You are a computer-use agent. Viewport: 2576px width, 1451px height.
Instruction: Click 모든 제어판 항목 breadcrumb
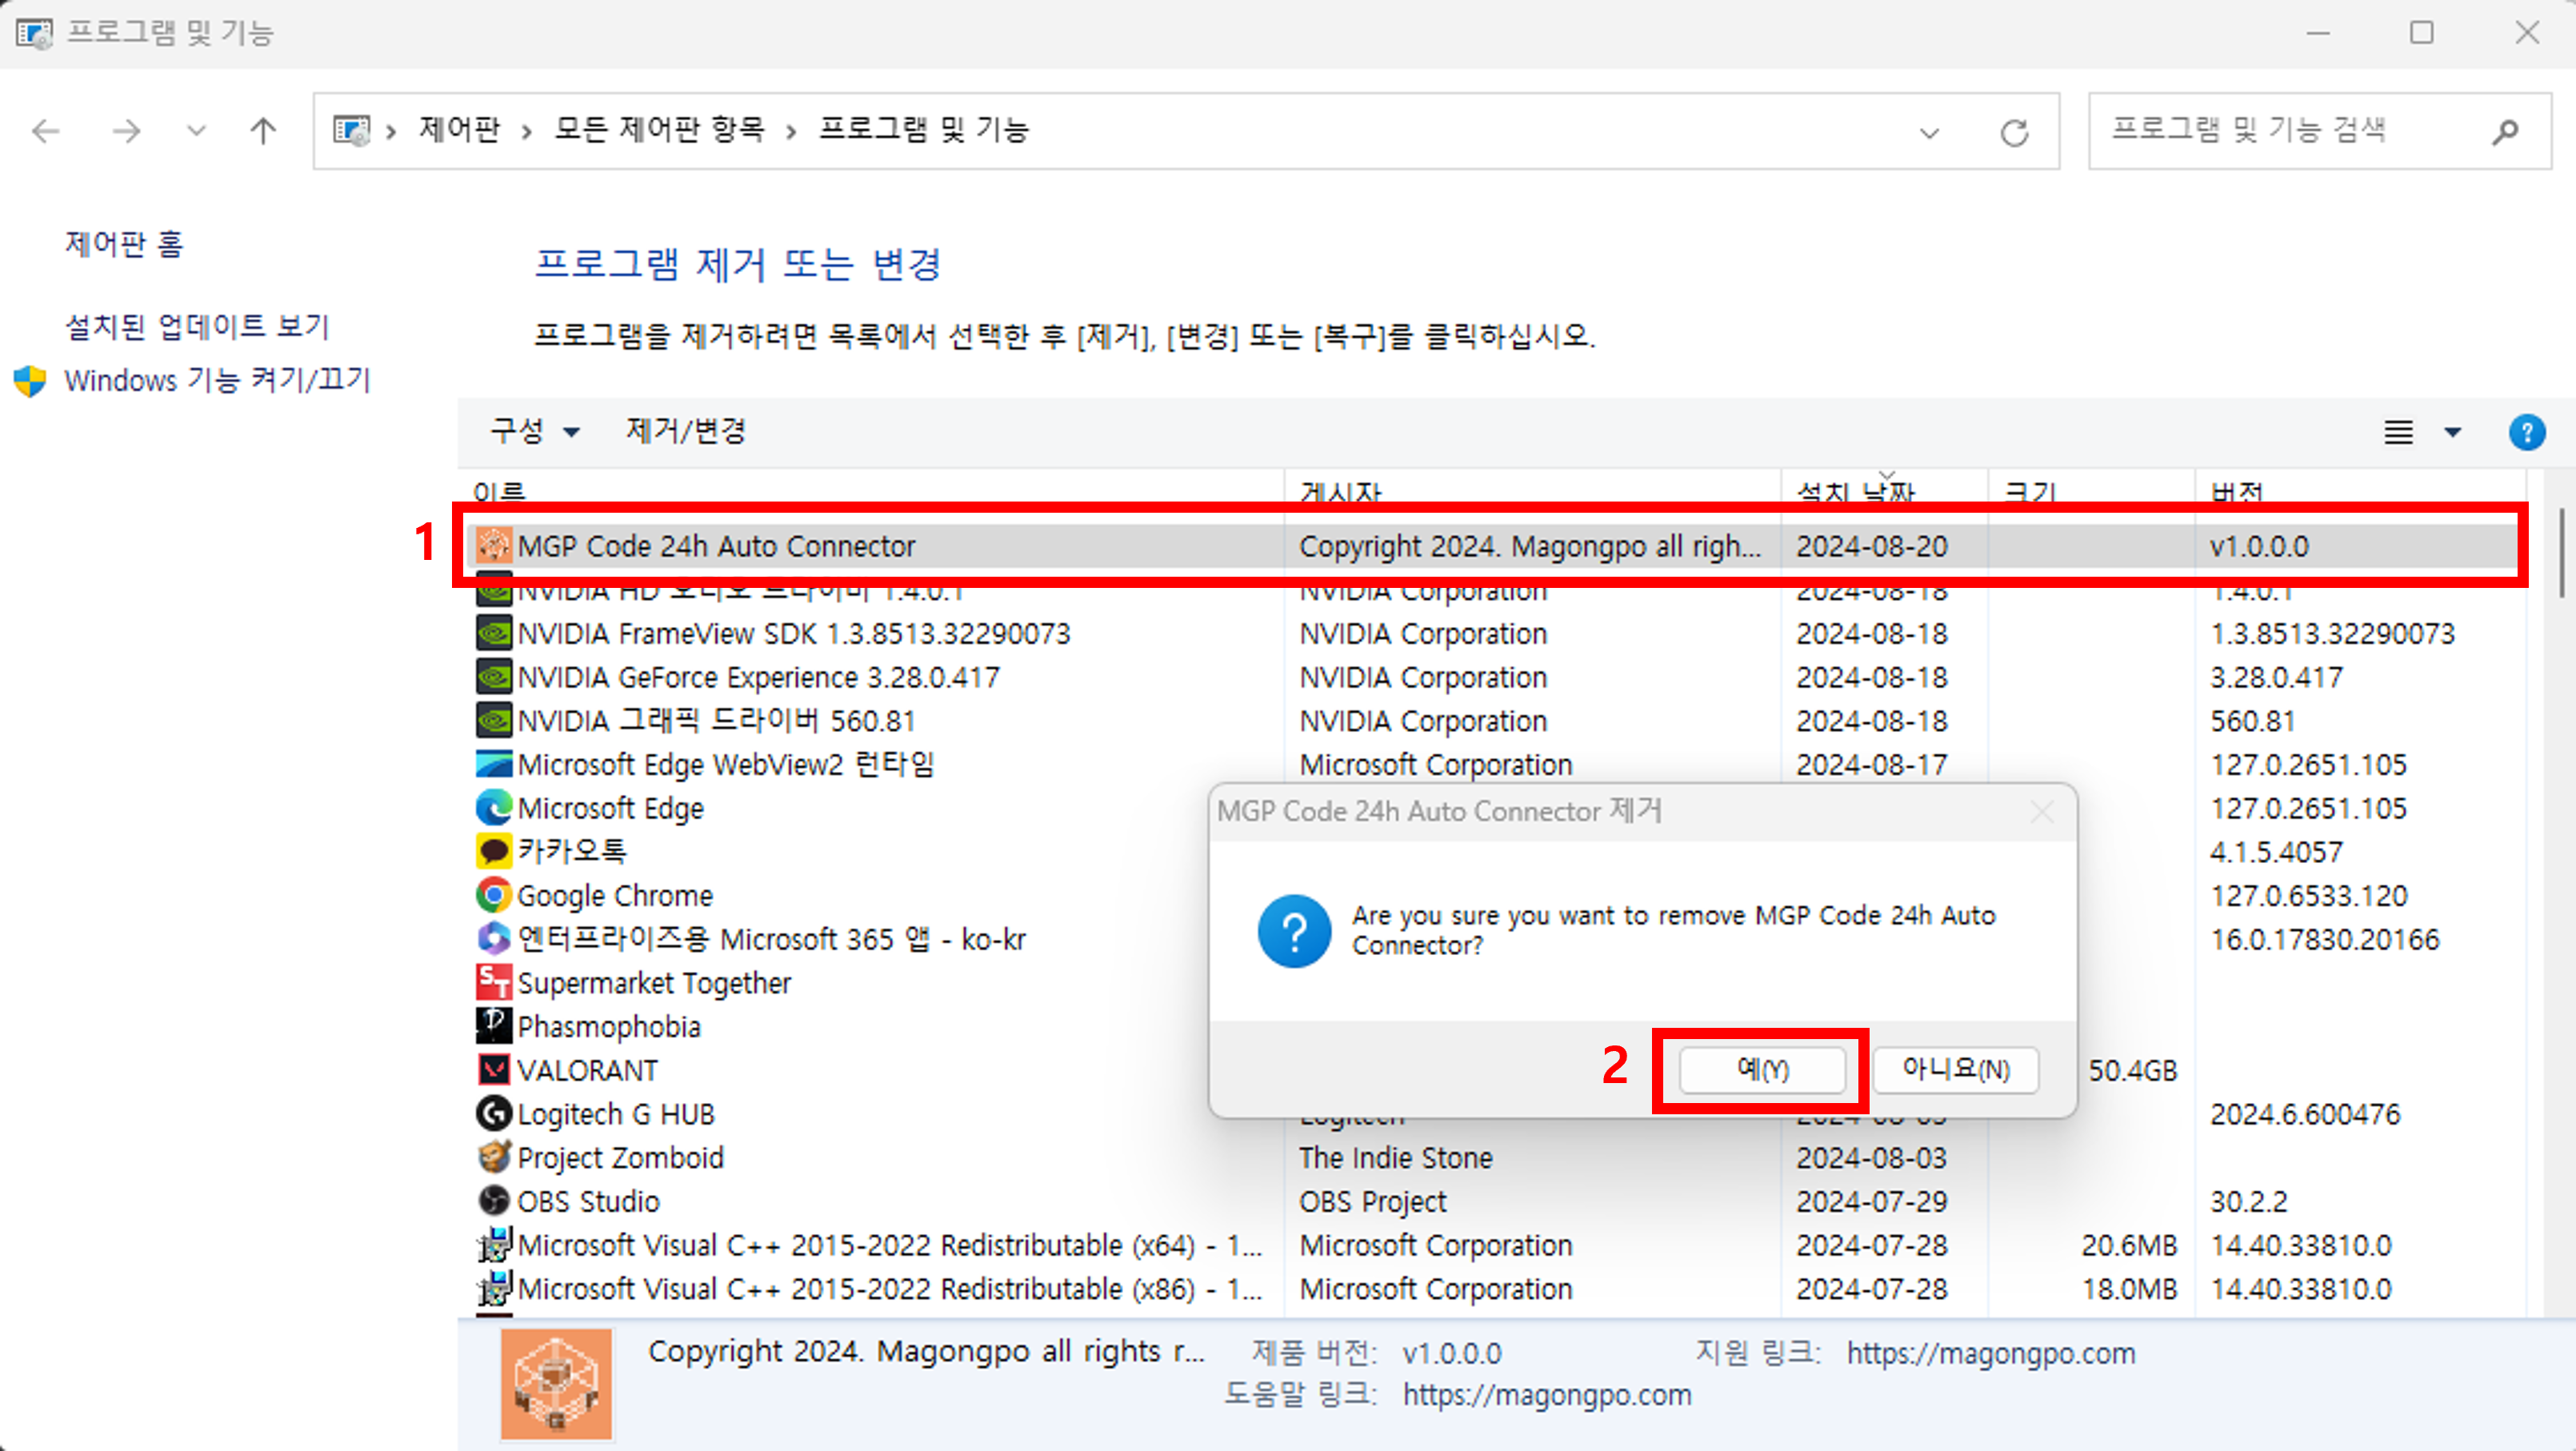[659, 129]
